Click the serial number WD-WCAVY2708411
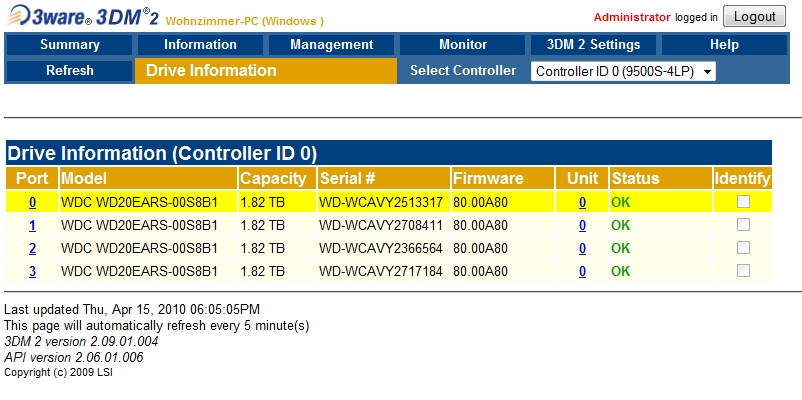 tap(381, 226)
